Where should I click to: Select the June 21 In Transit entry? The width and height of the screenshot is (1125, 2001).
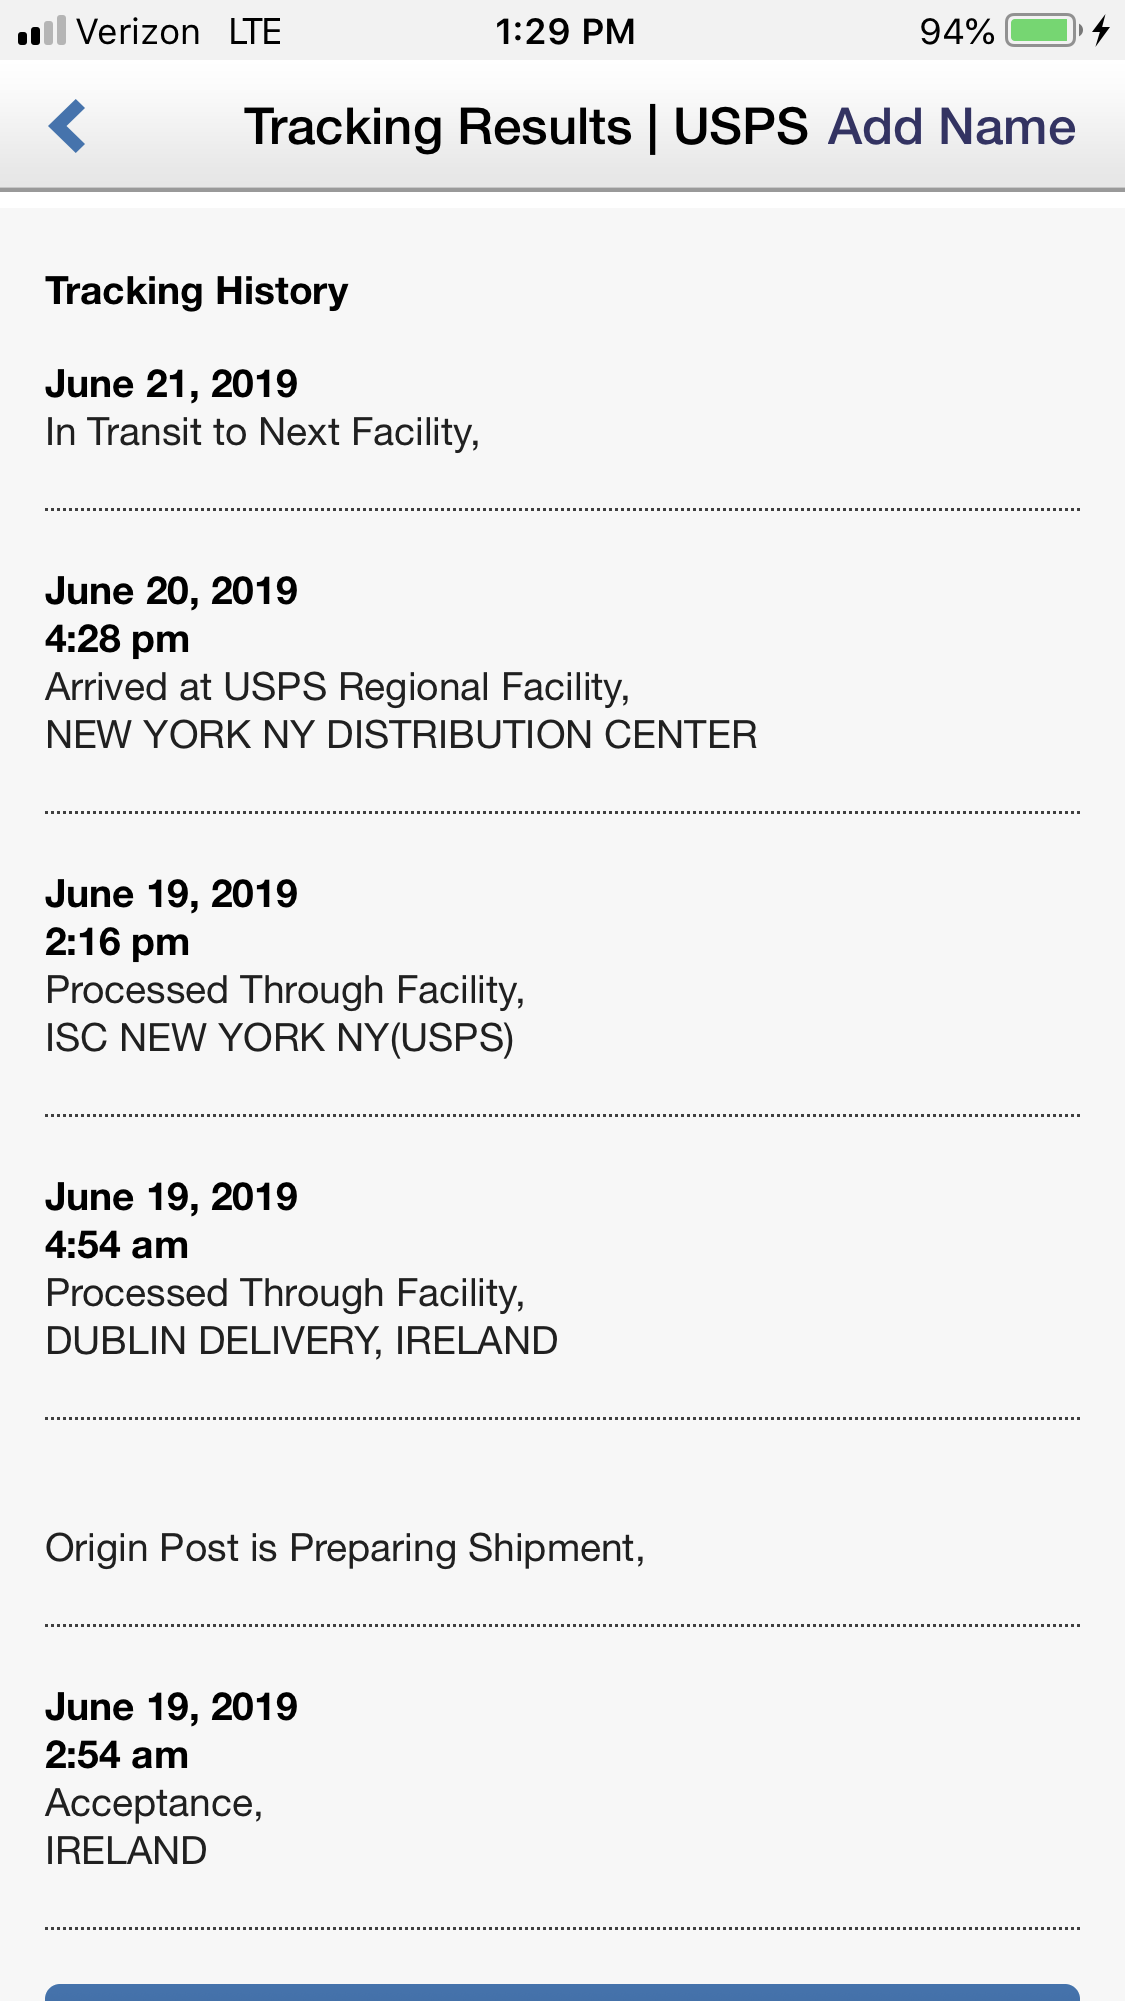pyautogui.click(x=562, y=408)
